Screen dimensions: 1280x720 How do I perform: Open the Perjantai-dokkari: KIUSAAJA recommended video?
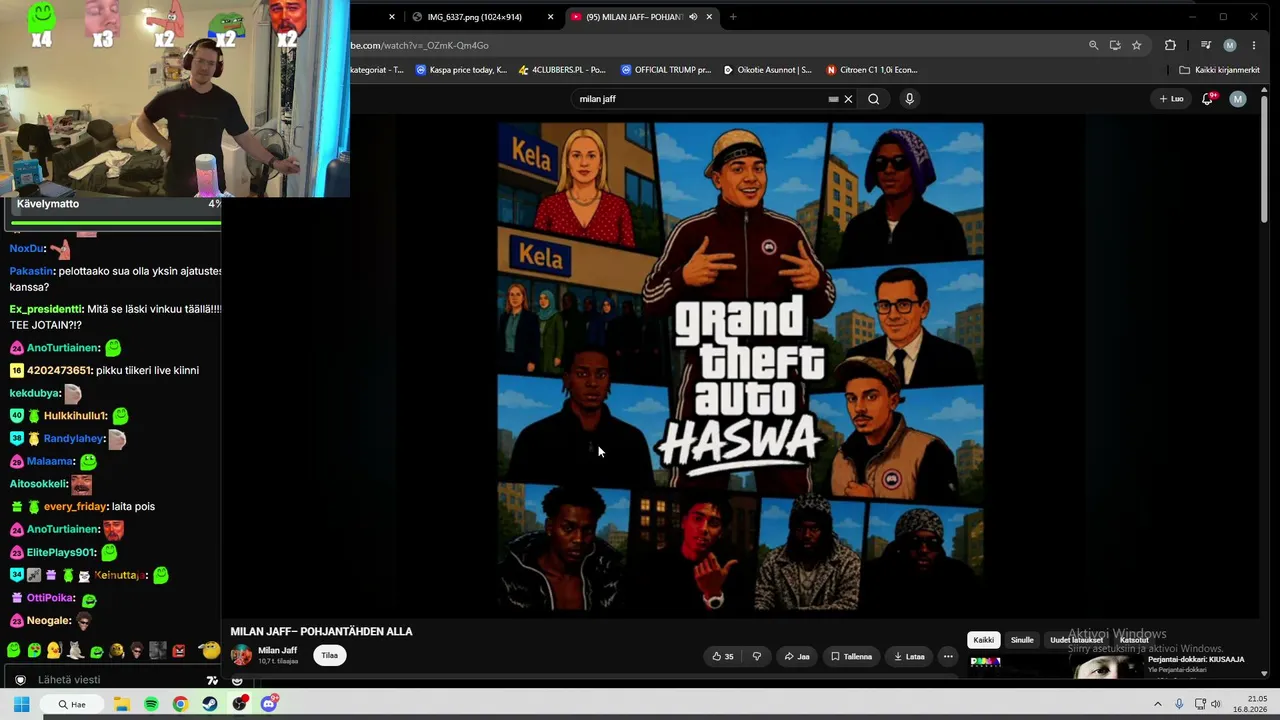click(x=1196, y=660)
